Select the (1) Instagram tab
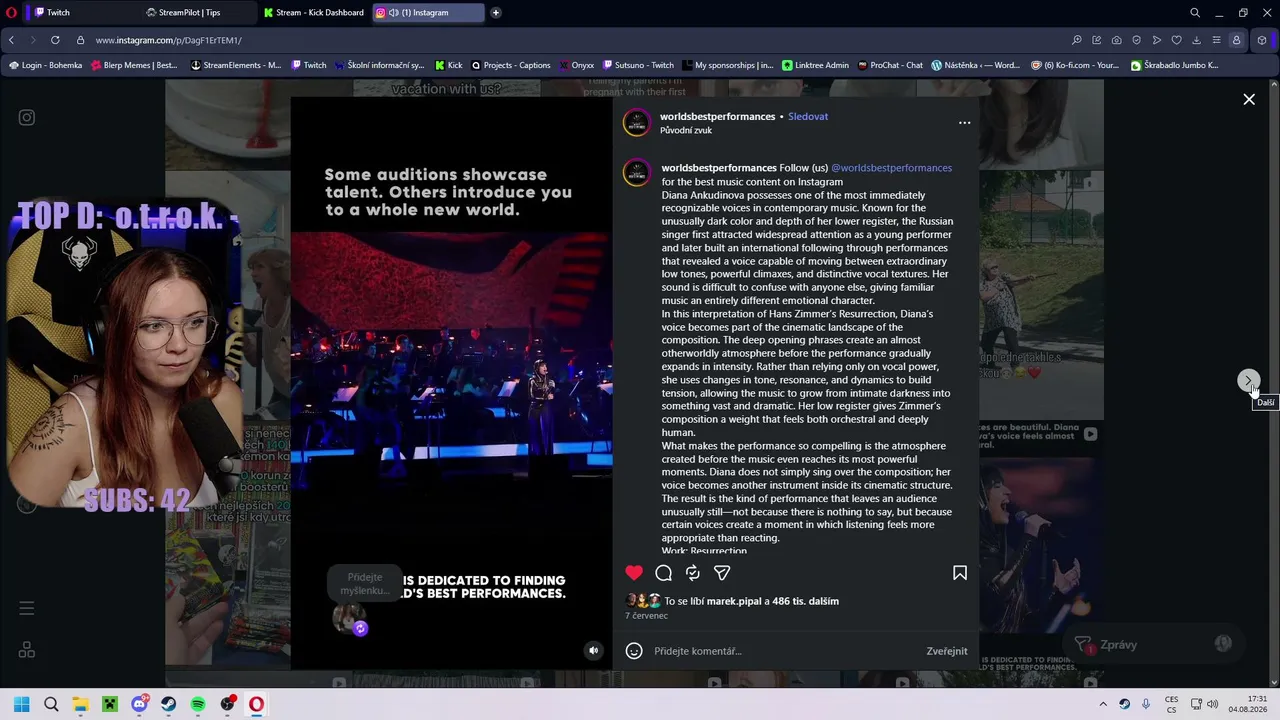The width and height of the screenshot is (1280, 720). click(428, 13)
